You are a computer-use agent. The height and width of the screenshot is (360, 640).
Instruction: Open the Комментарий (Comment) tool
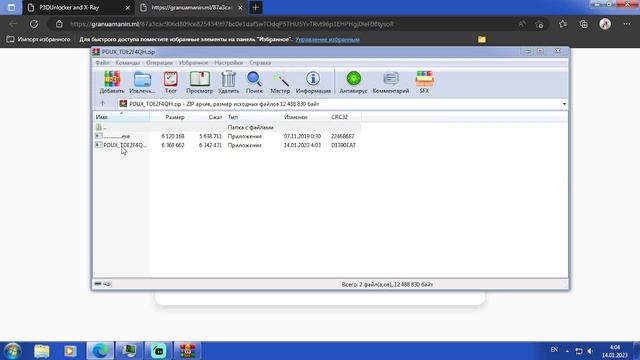pos(391,82)
